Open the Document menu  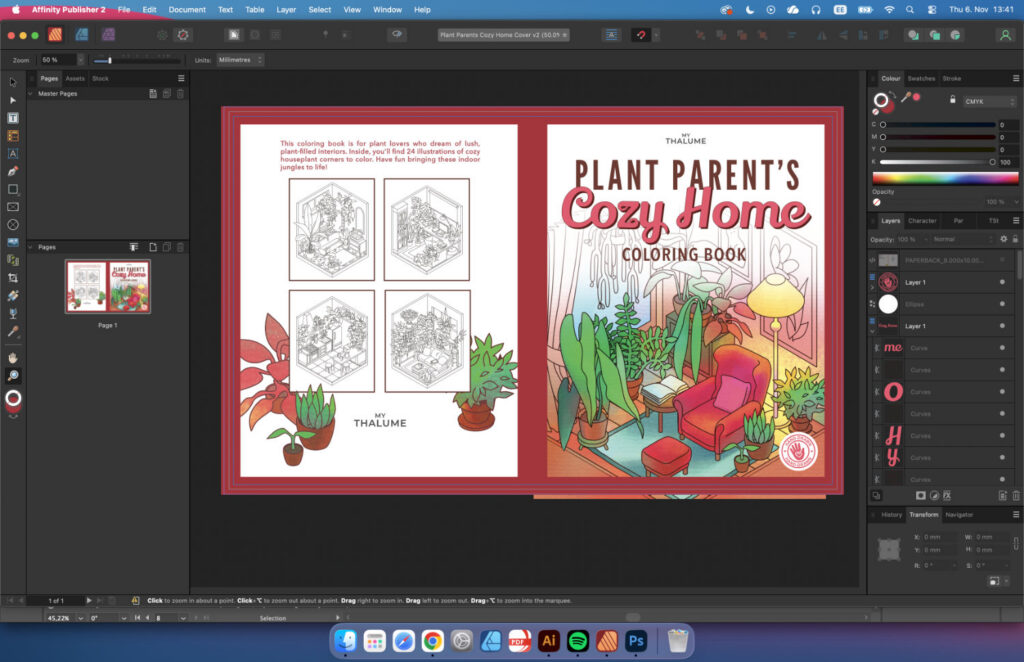(x=187, y=9)
